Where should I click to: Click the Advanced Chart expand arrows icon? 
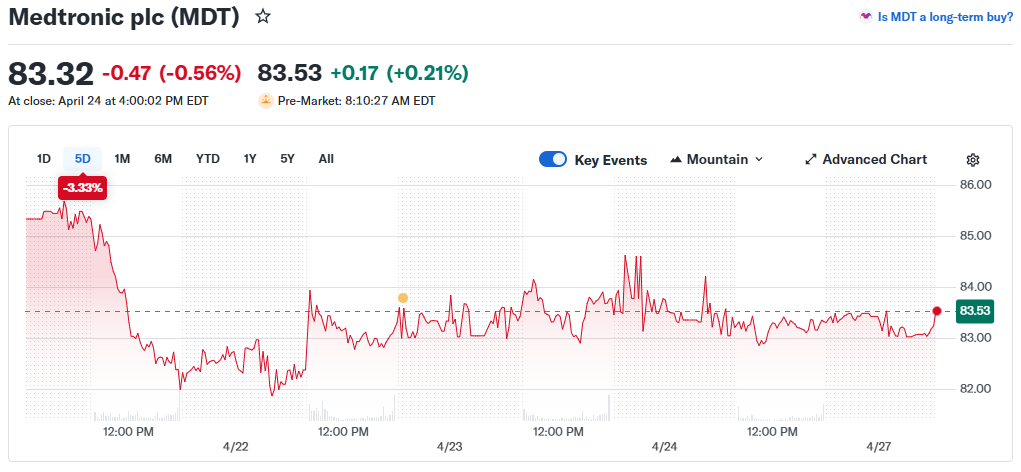[811, 160]
